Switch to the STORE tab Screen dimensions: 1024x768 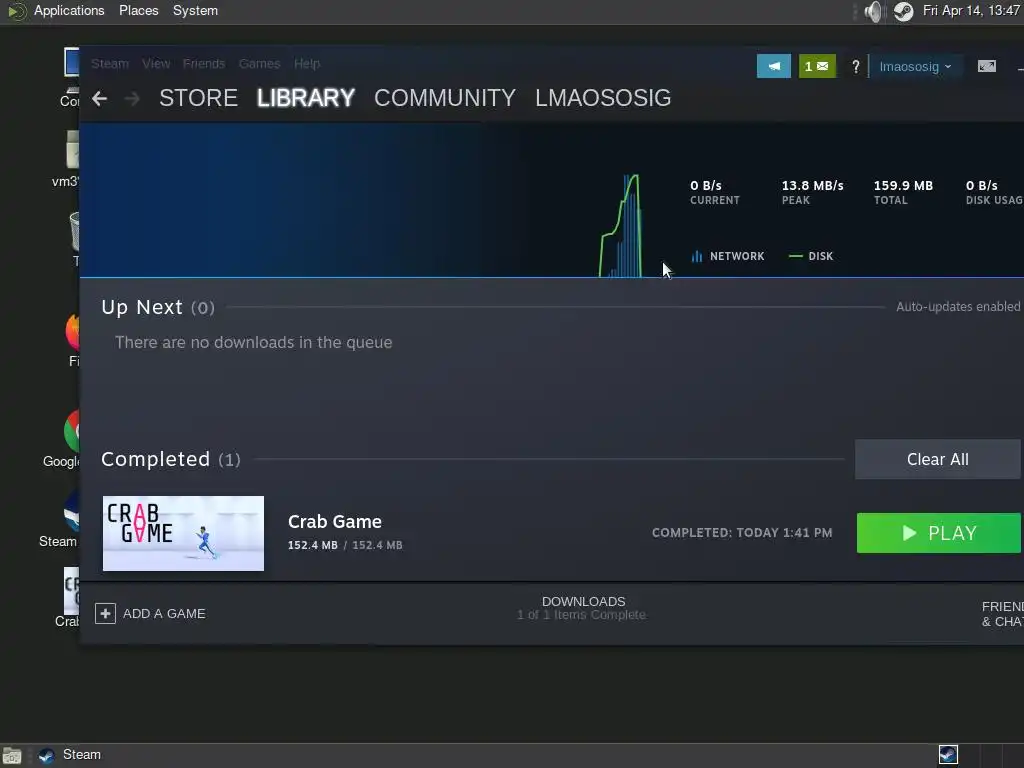[199, 98]
